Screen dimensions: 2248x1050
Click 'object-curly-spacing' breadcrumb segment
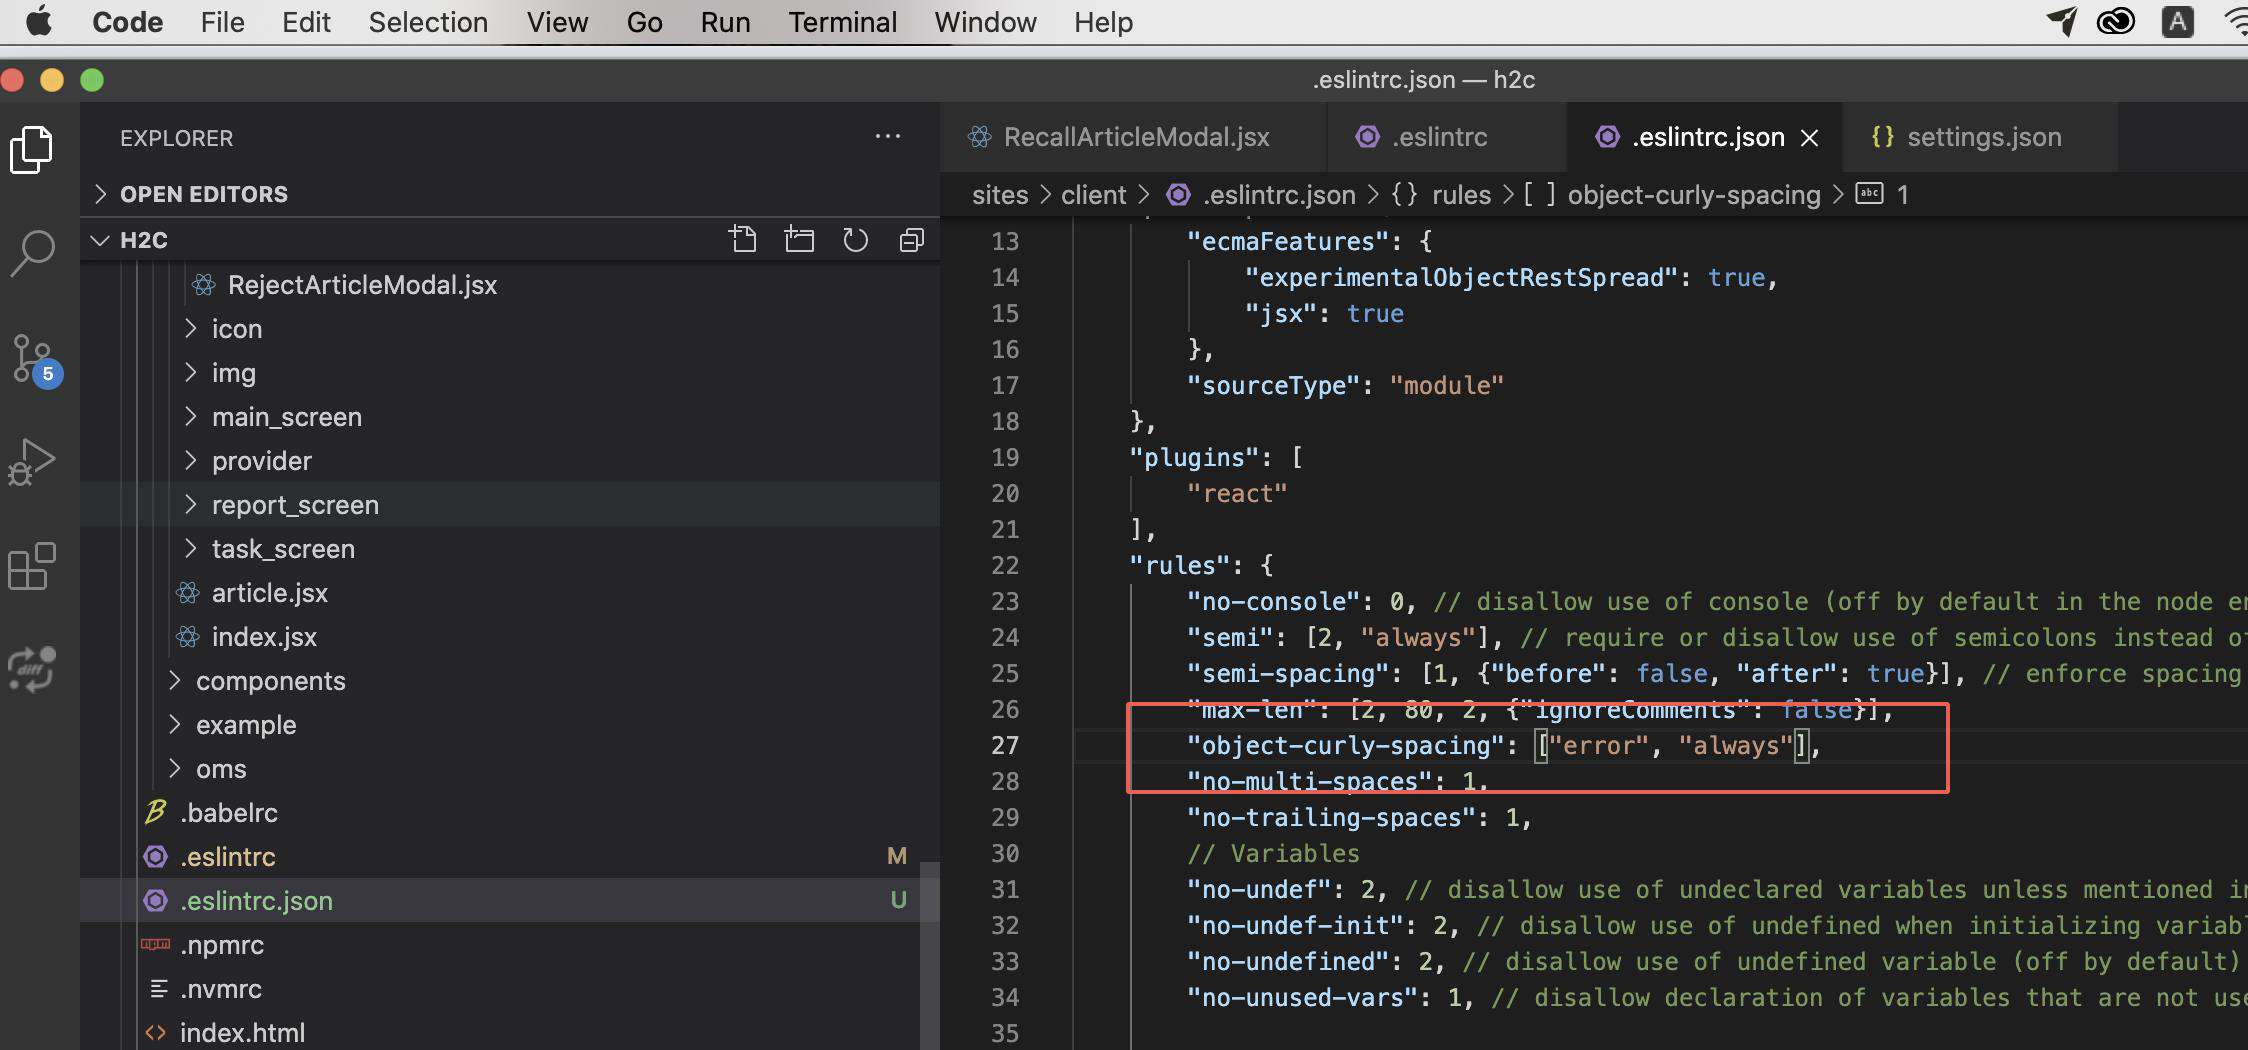pyautogui.click(x=1693, y=194)
